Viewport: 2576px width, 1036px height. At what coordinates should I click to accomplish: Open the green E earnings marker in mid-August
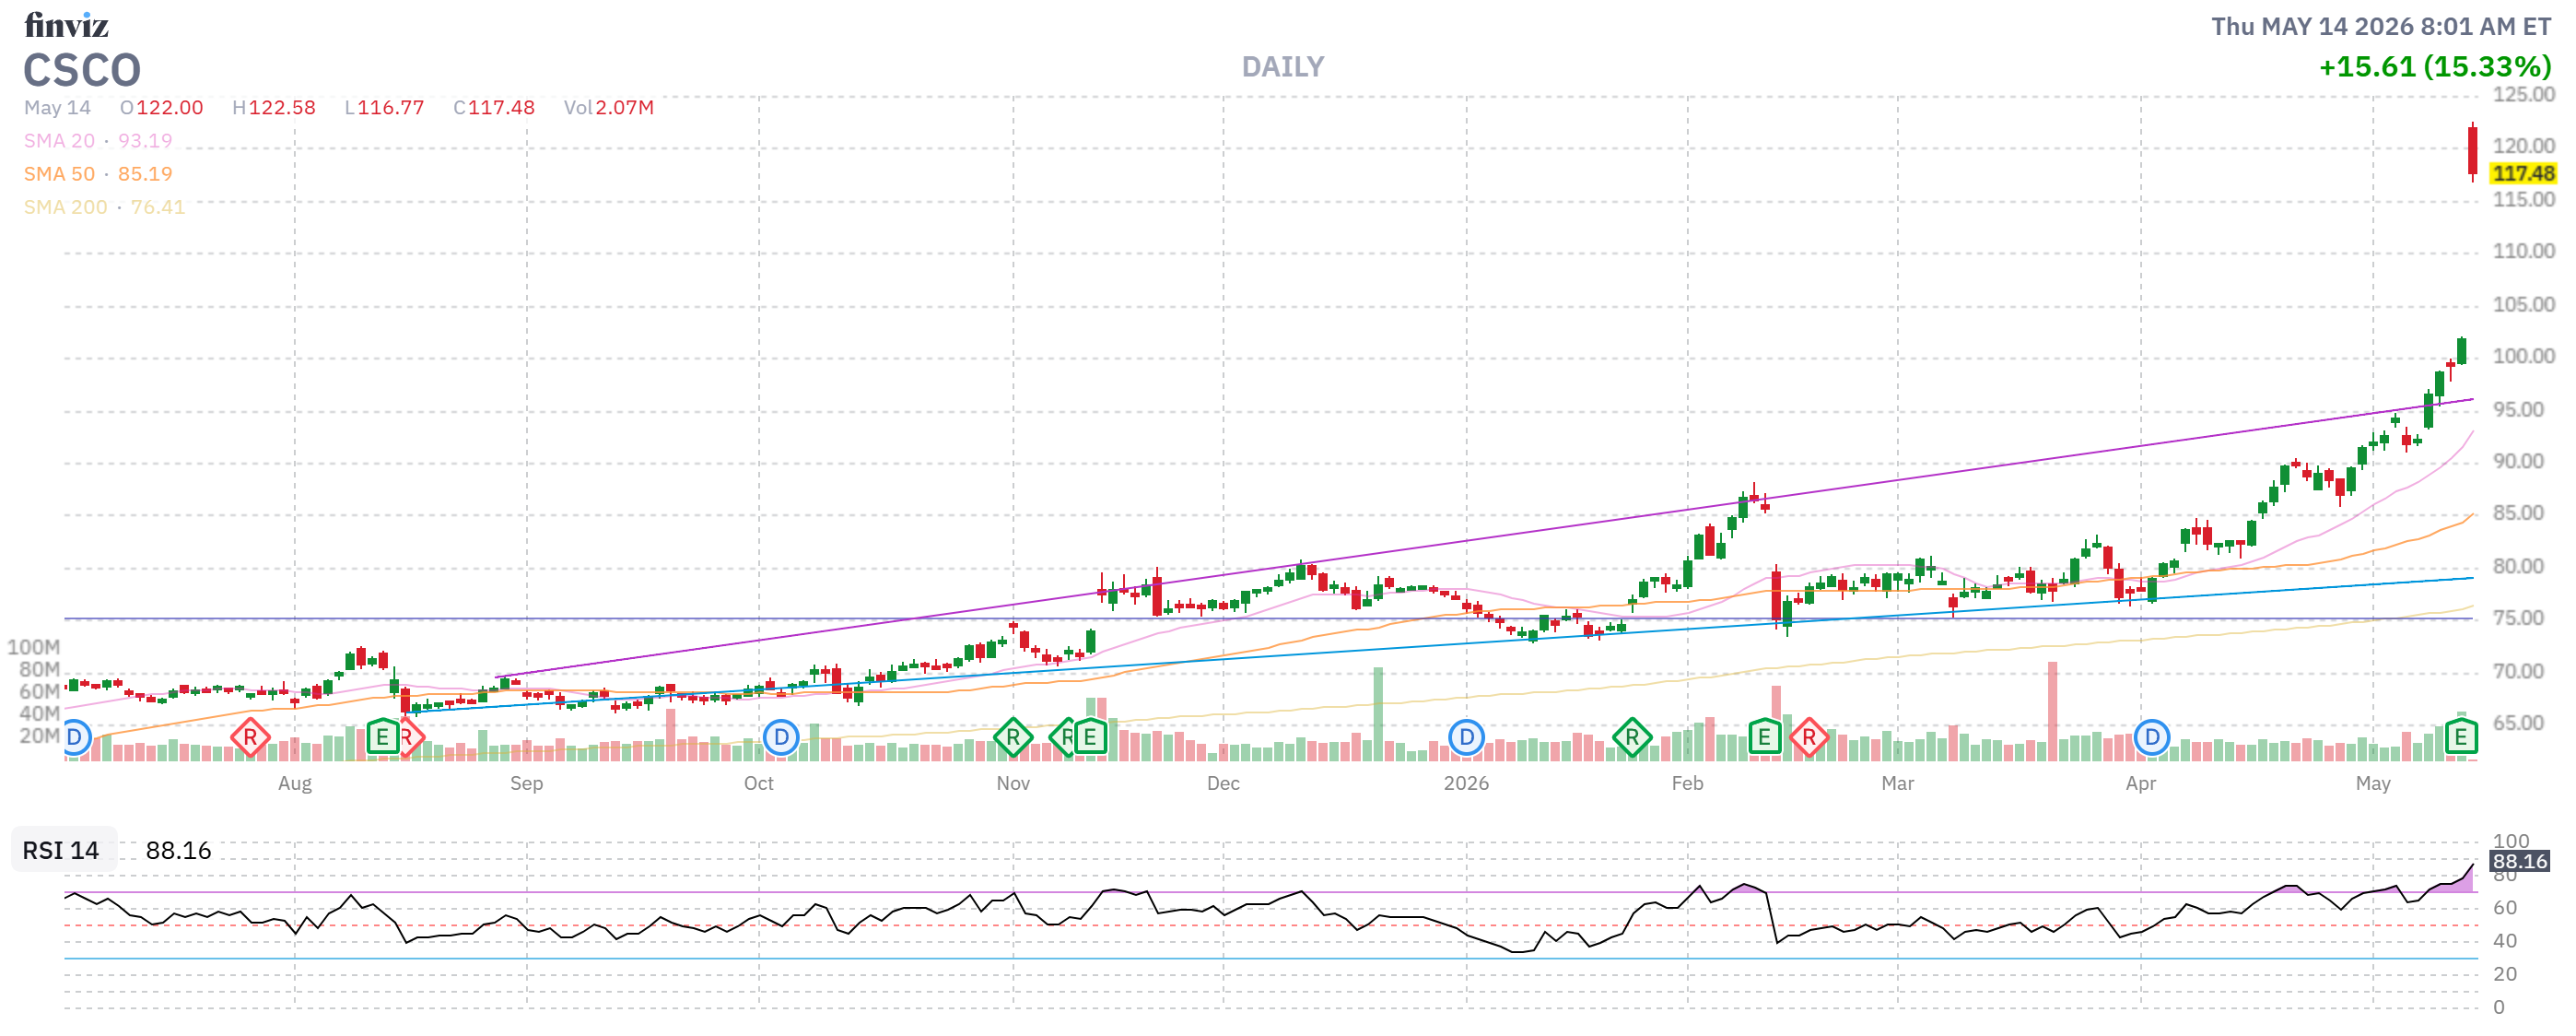(x=382, y=738)
